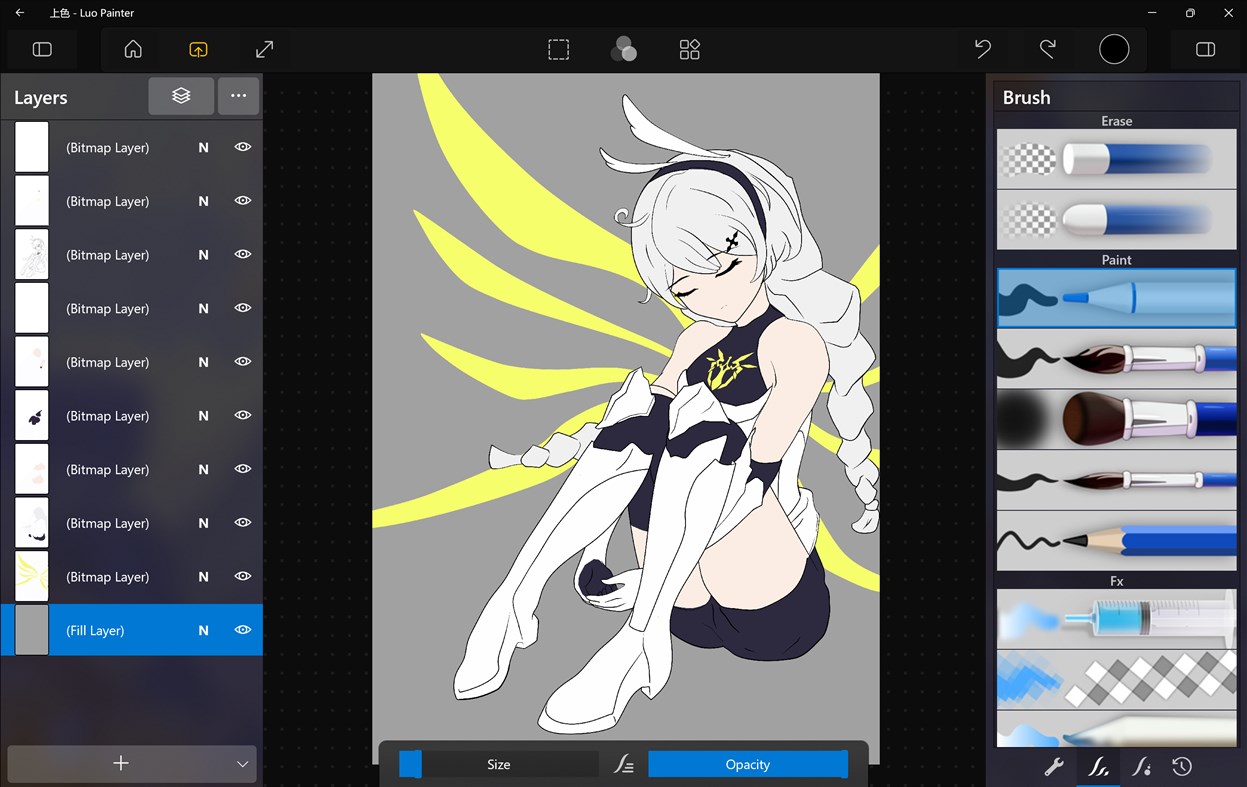
Task: Toggle visibility of the topmost Bitmap Layer
Action: click(242, 147)
